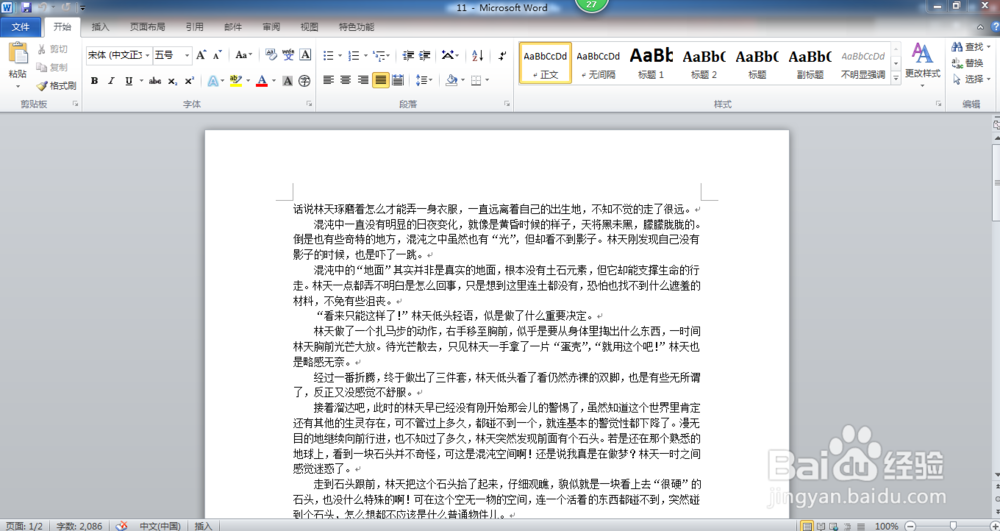Click the Enclose Characters (字 in circle) icon

(305, 81)
